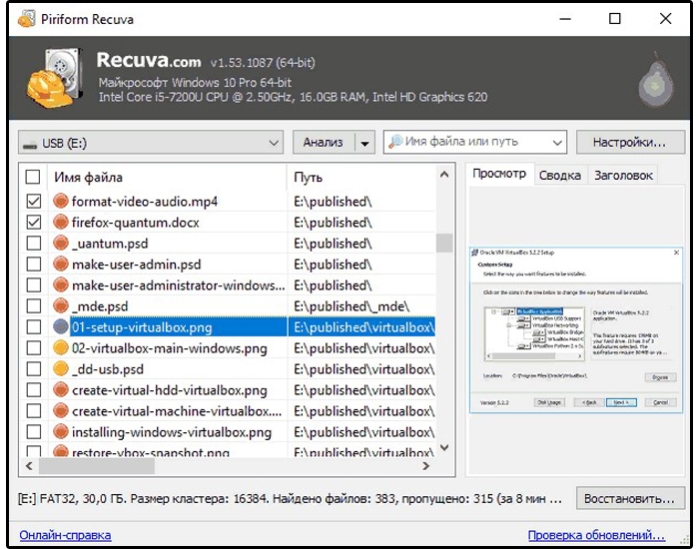Click the magnifier icon in the search box

395,142
